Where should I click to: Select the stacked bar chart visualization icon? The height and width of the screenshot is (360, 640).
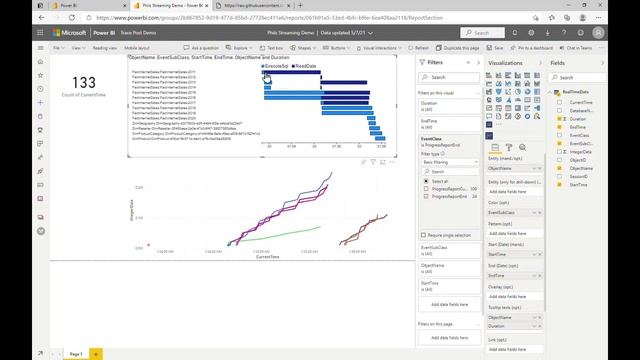point(489,76)
